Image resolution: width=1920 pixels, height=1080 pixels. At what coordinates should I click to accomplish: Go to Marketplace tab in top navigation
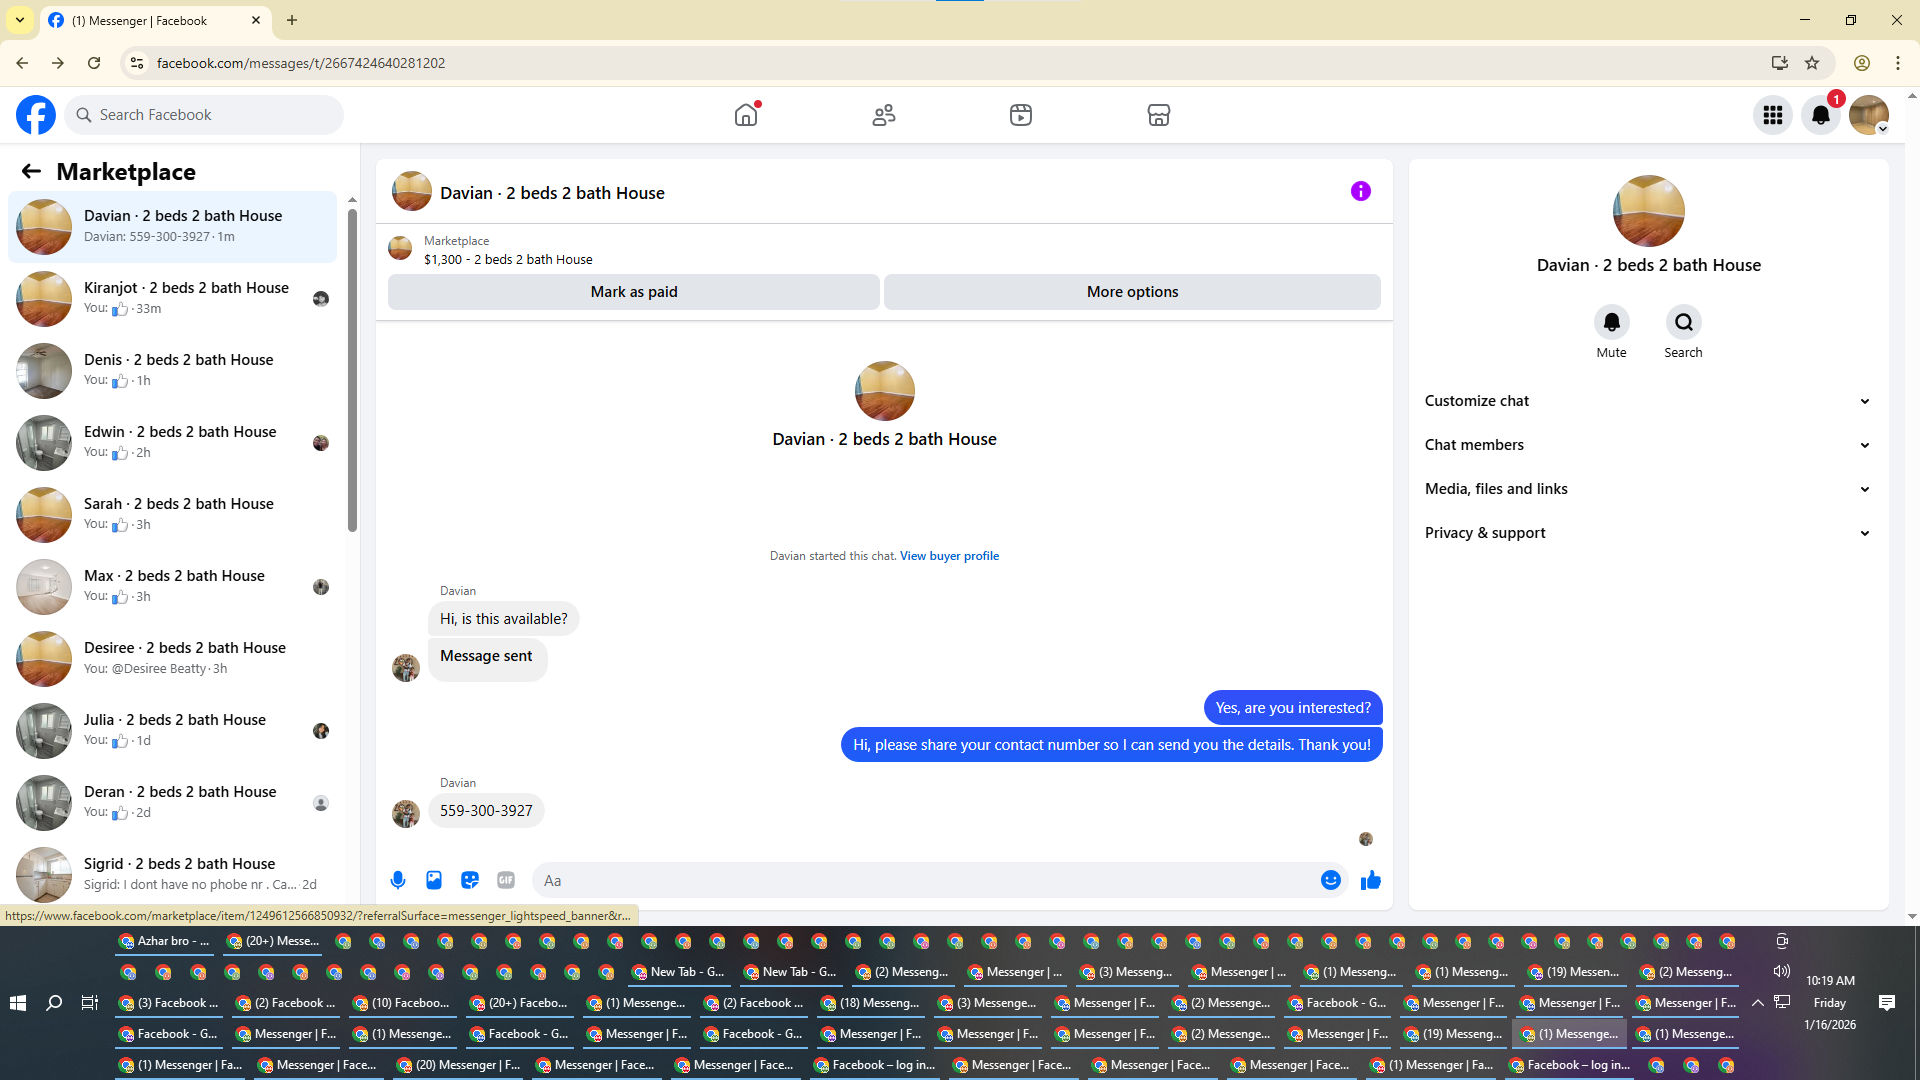1158,115
